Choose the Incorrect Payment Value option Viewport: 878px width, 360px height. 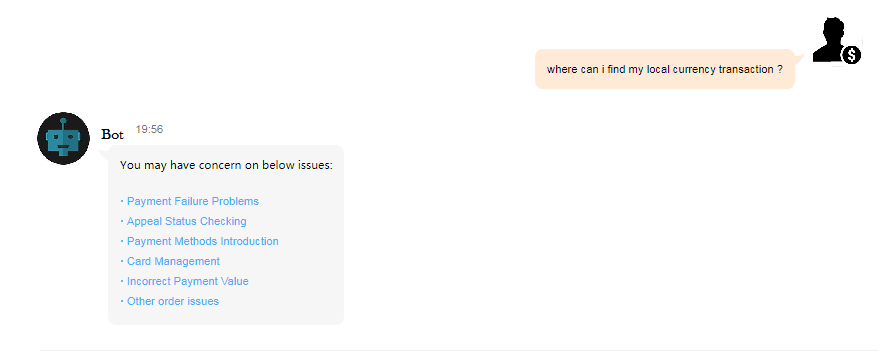188,281
